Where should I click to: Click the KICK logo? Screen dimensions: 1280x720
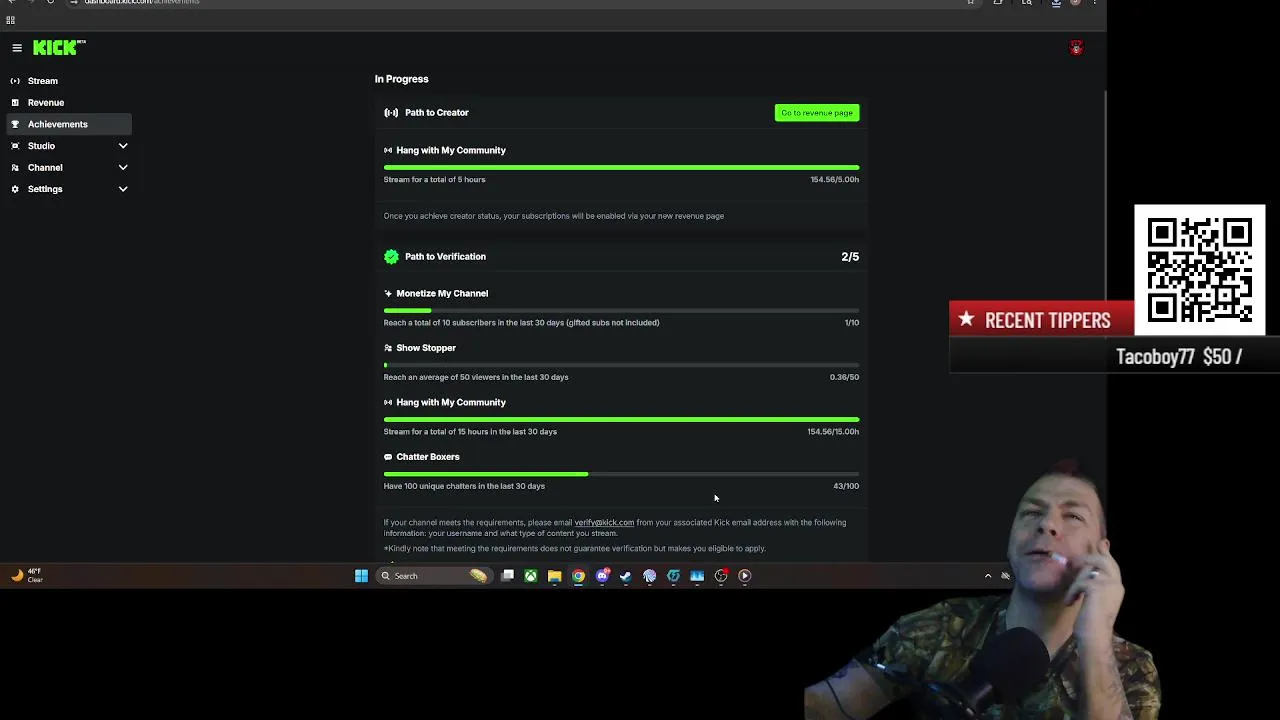click(x=59, y=47)
